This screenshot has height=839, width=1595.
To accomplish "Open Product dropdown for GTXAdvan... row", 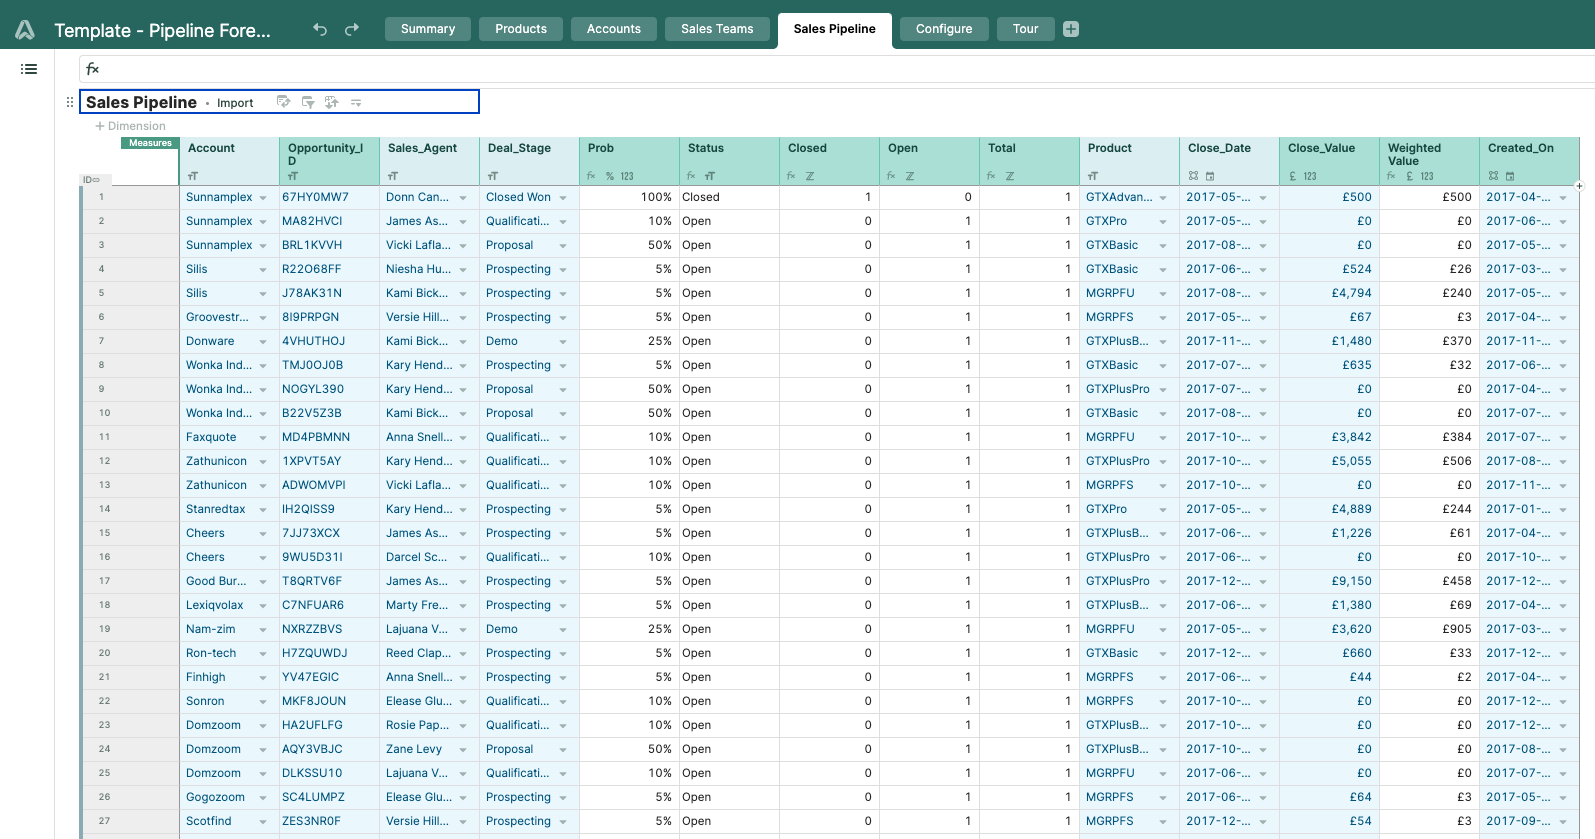I will pos(1163,198).
